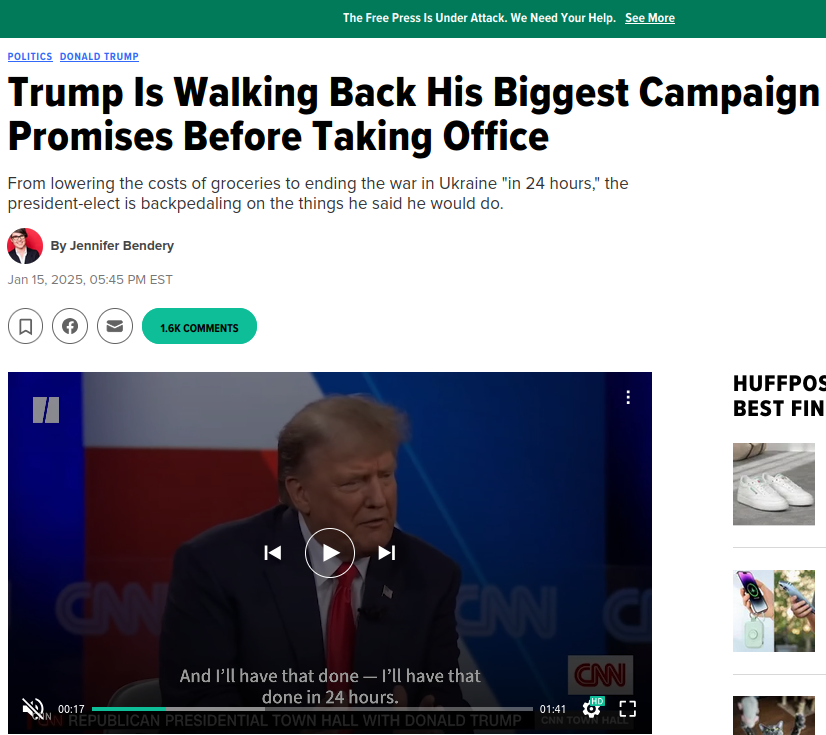Screen dimensions: 826x735
Task: Share the article via Facebook icon
Action: [x=70, y=326]
